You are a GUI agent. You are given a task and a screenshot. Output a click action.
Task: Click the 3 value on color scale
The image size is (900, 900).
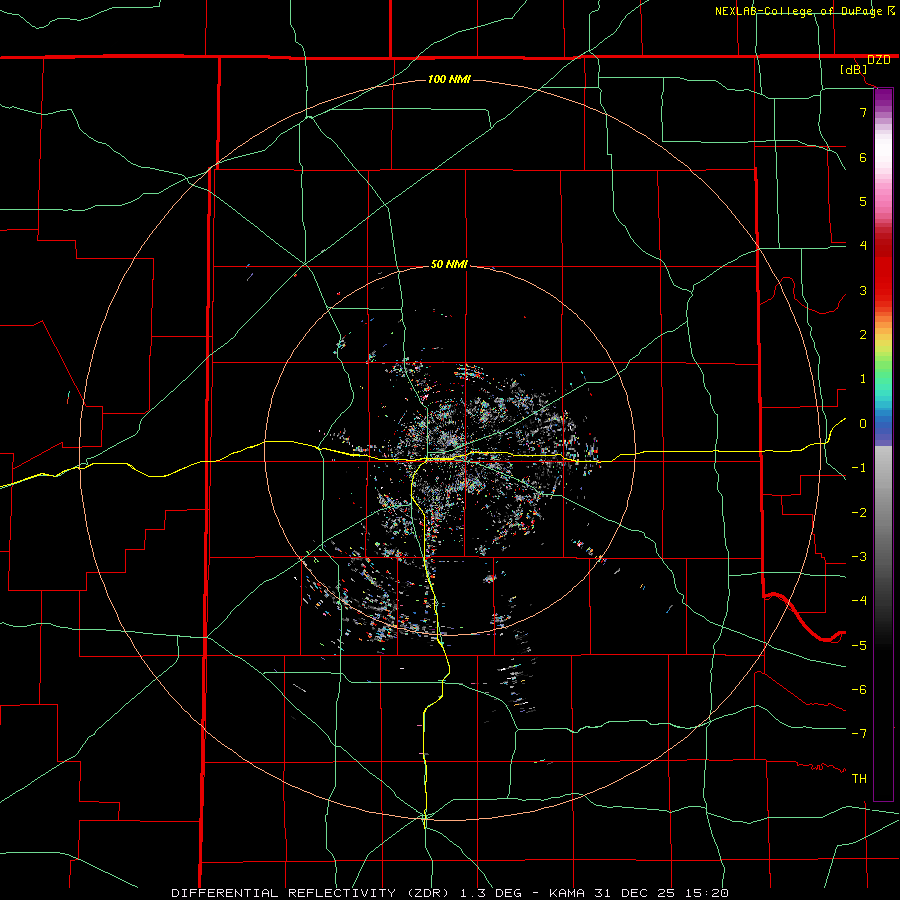pyautogui.click(x=863, y=290)
